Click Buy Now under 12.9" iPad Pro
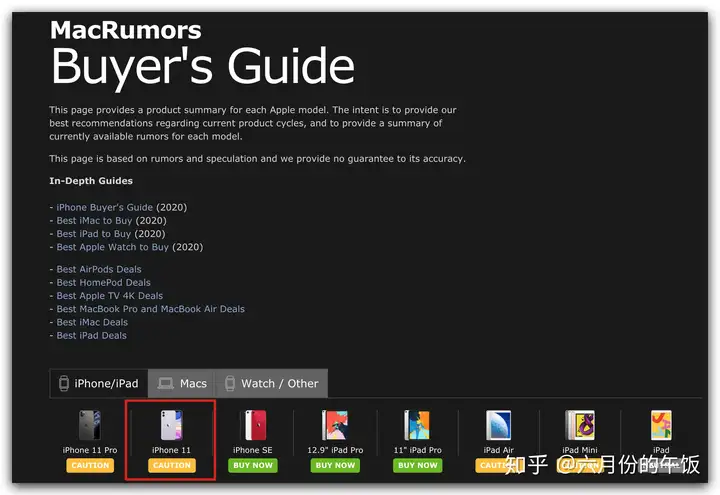Screen dimensions: 720x495 pyautogui.click(x=335, y=466)
